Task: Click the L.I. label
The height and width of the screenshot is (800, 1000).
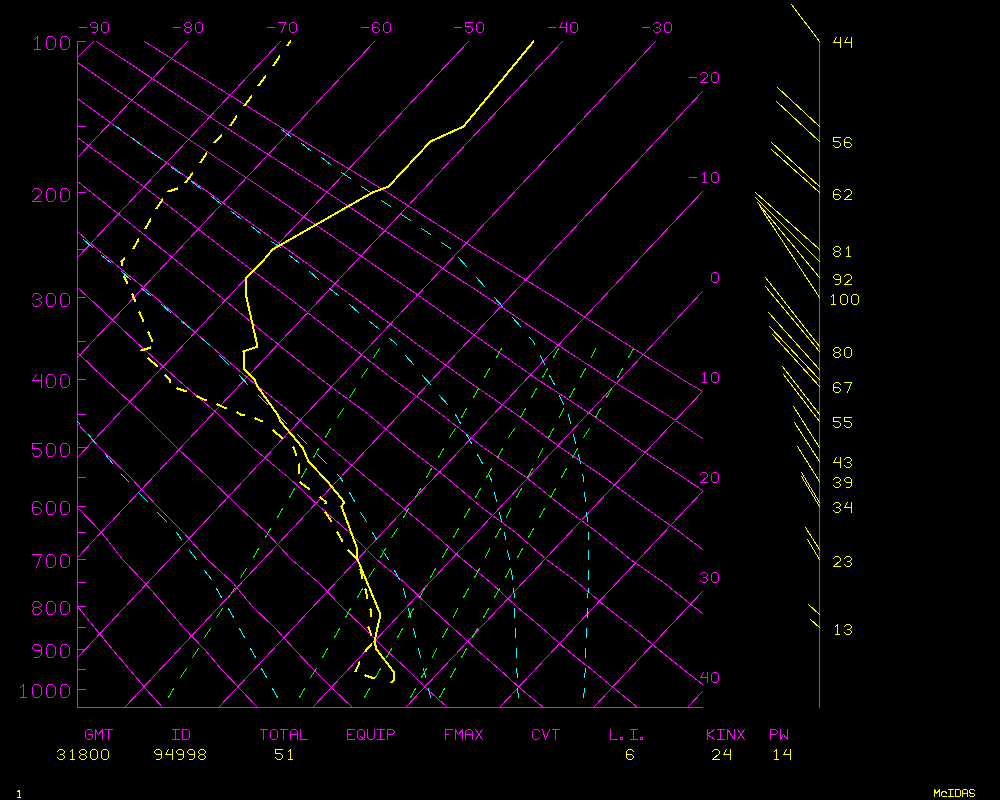Action: tap(627, 735)
